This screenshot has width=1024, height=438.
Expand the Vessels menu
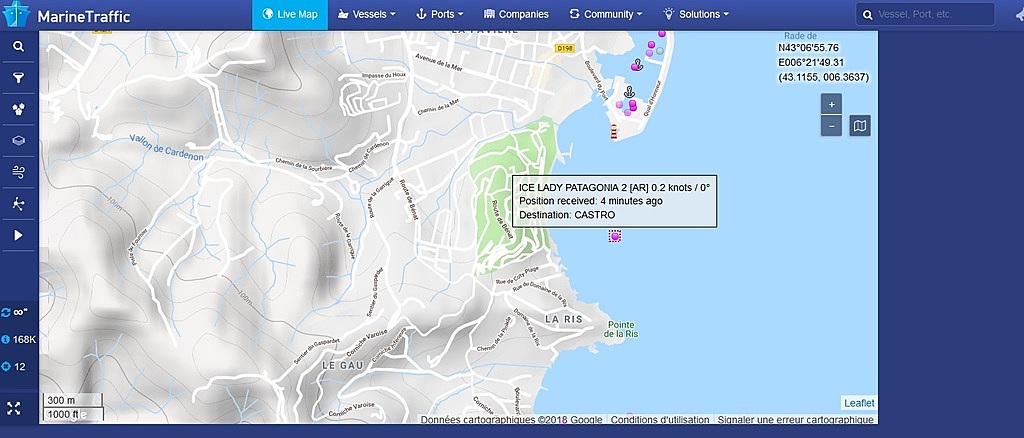click(x=367, y=14)
